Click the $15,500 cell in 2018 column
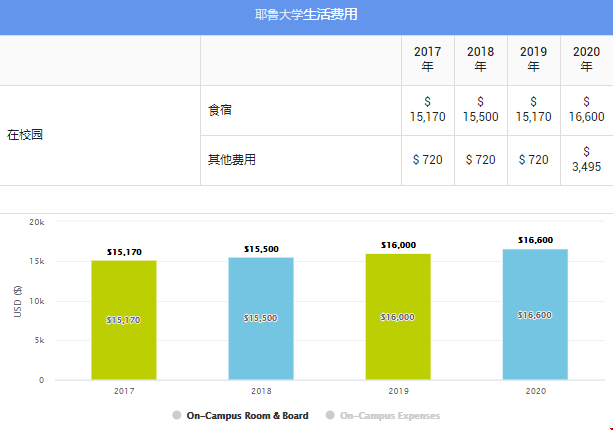Image resolution: width=613 pixels, height=430 pixels. (x=480, y=110)
